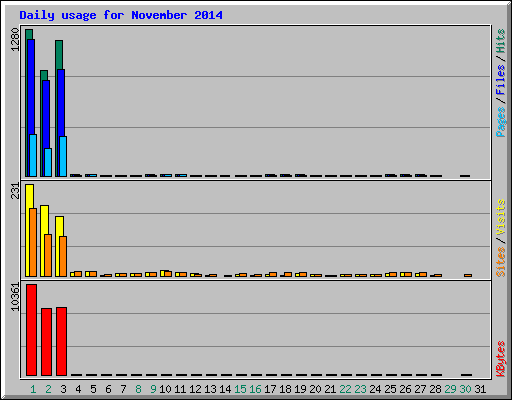Image resolution: width=512 pixels, height=400 pixels.
Task: Click the cyan Pages bar for day 3
Action: tap(63, 156)
